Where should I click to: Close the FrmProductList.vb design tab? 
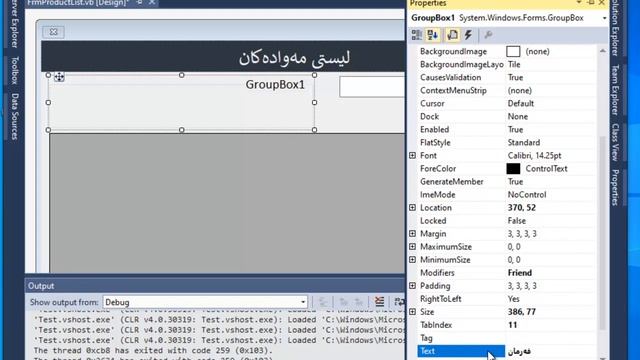coord(152,2)
